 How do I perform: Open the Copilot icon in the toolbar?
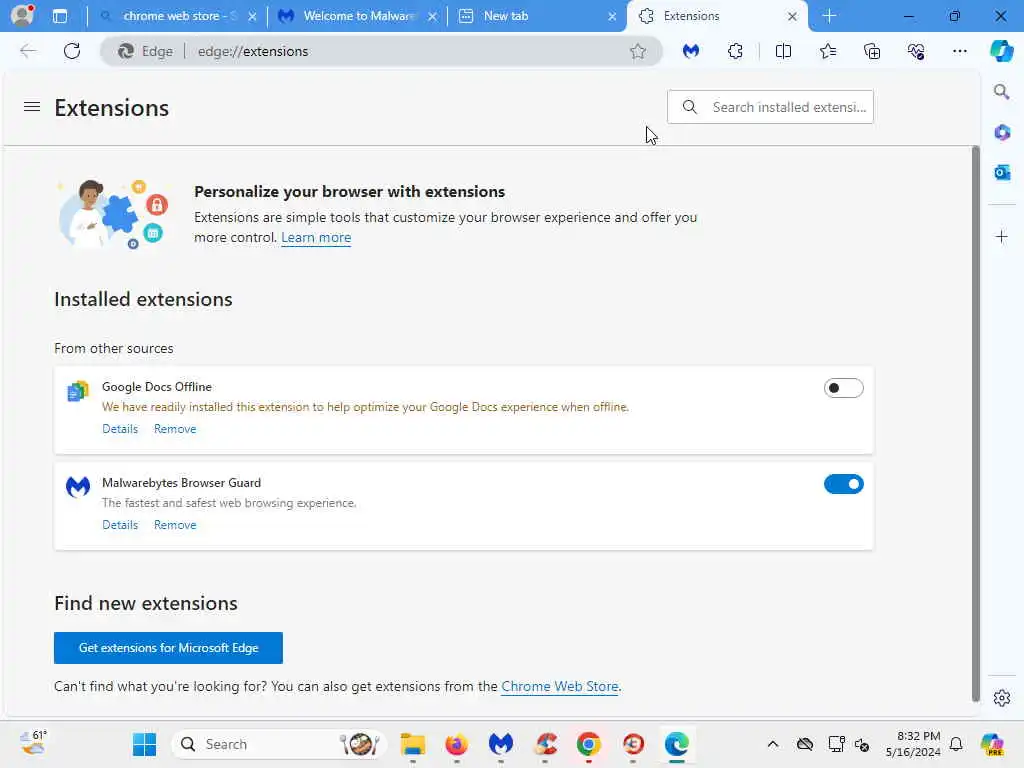click(1001, 51)
